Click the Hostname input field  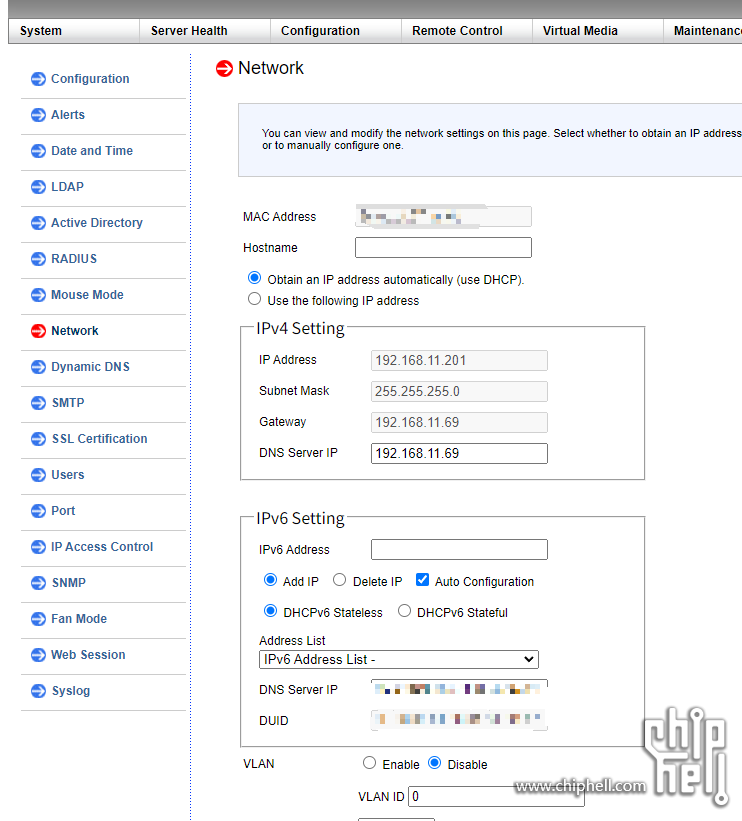point(443,248)
